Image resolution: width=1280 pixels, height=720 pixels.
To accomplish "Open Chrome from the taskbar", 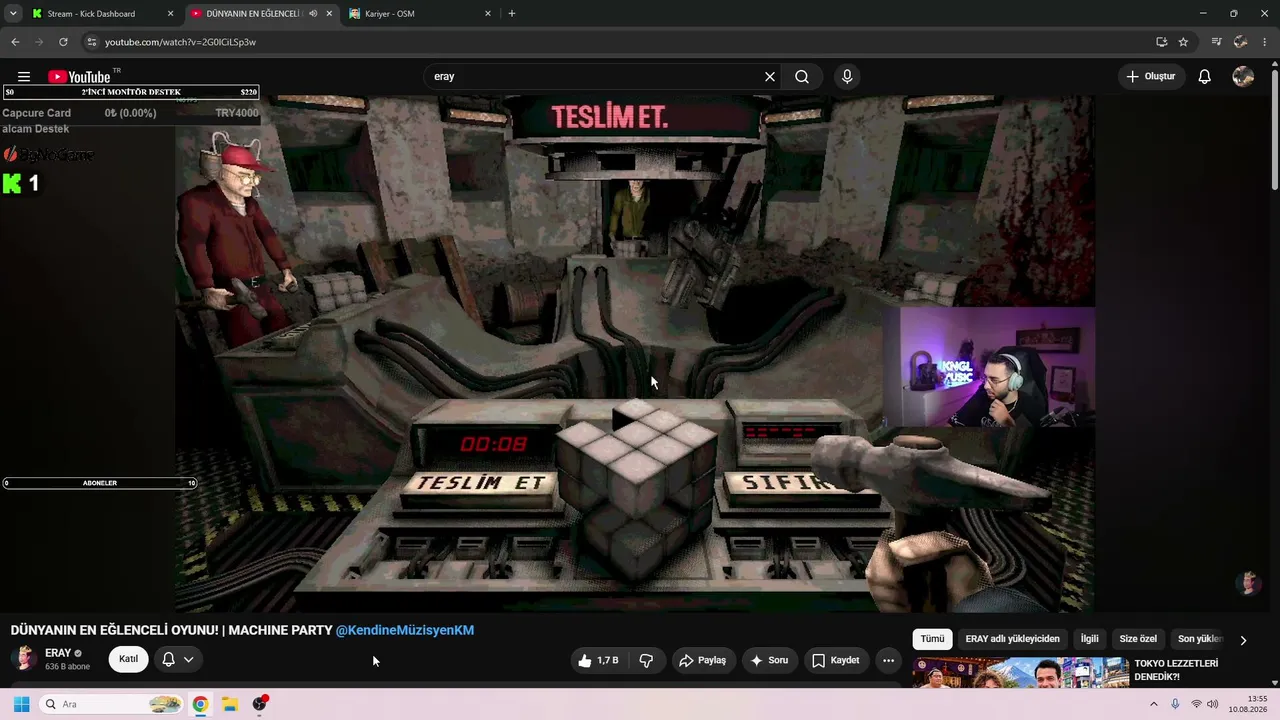I will pos(200,704).
